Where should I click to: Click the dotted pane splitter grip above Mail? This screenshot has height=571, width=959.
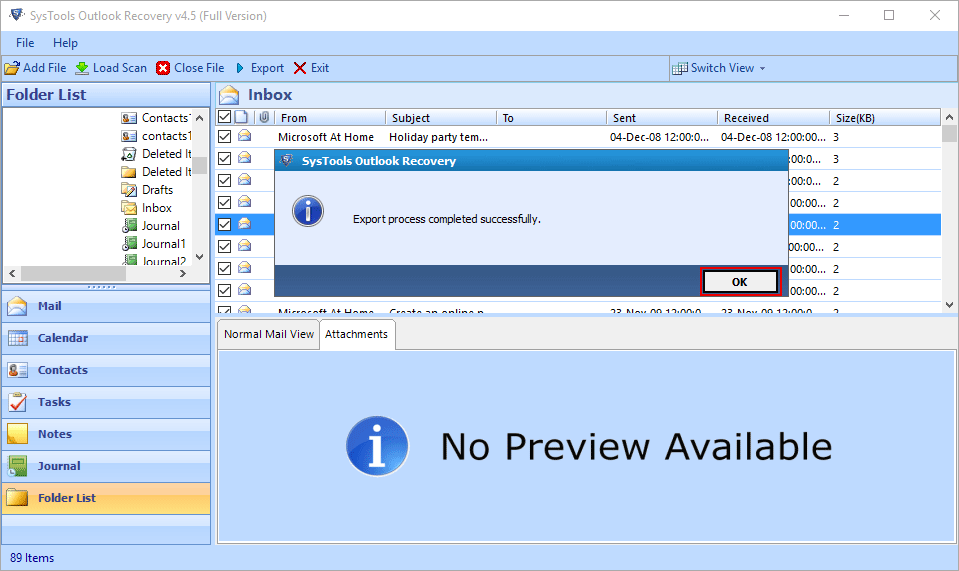(102, 287)
